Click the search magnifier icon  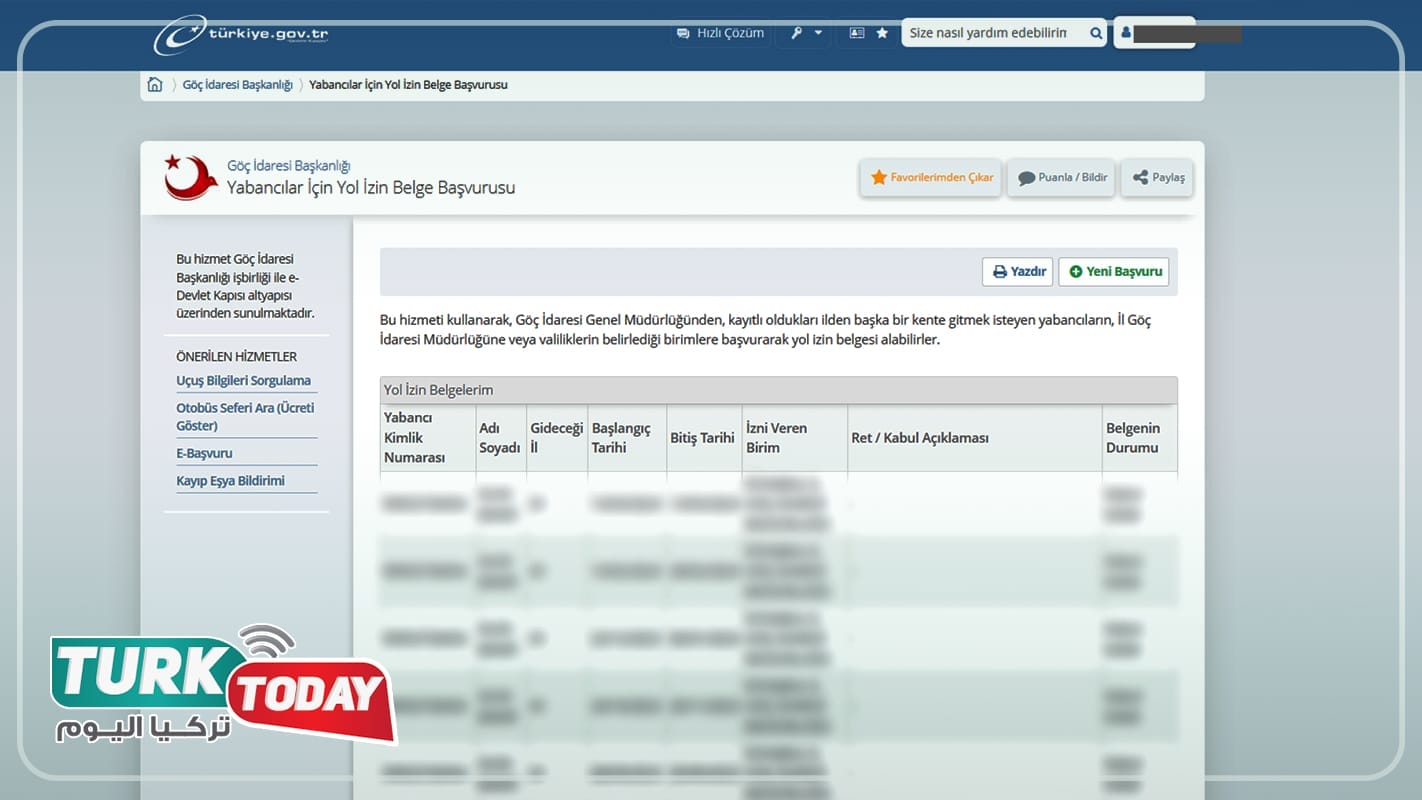click(x=1096, y=33)
